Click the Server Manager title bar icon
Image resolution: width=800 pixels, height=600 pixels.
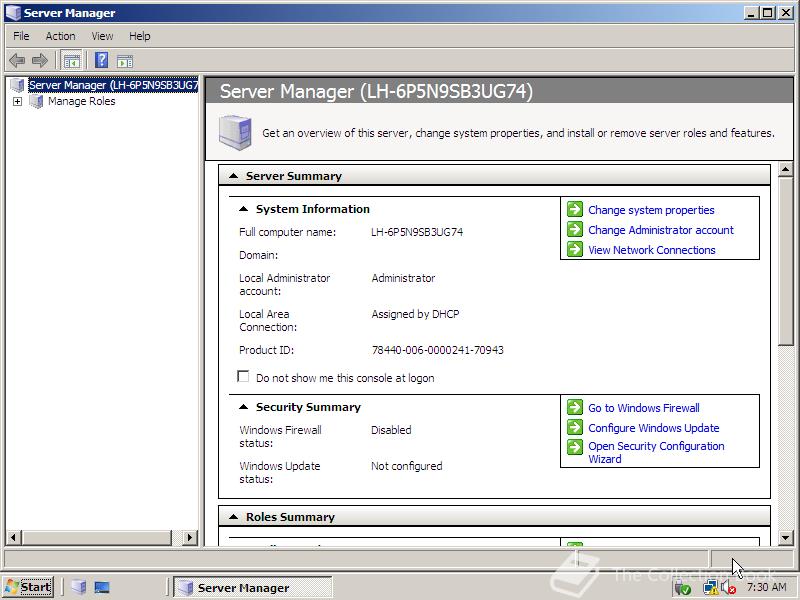coord(13,13)
